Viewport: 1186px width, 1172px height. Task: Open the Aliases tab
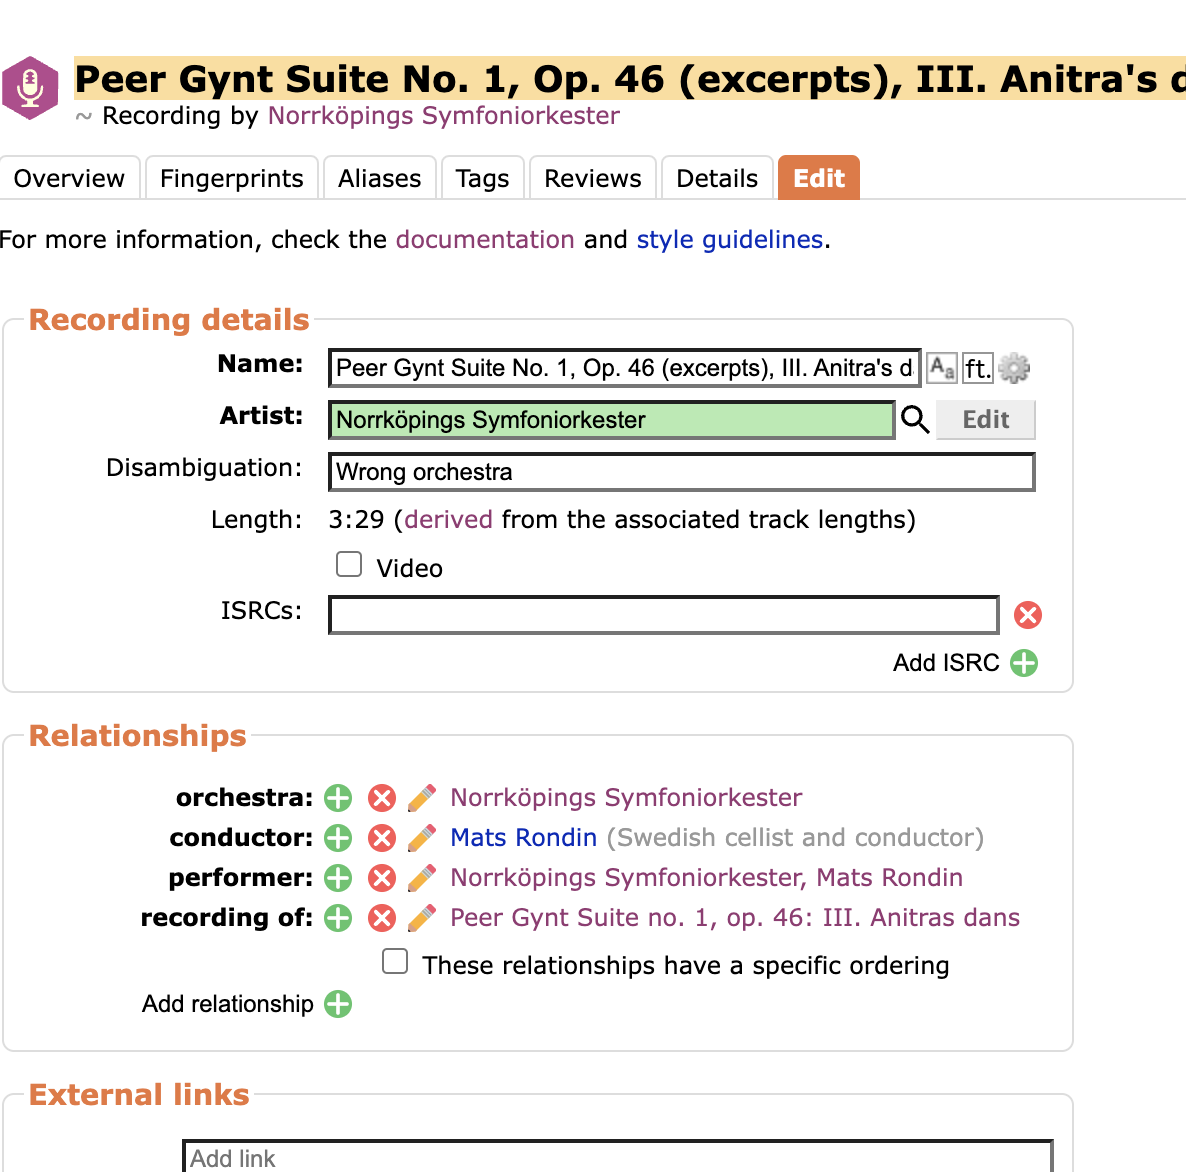tap(379, 178)
